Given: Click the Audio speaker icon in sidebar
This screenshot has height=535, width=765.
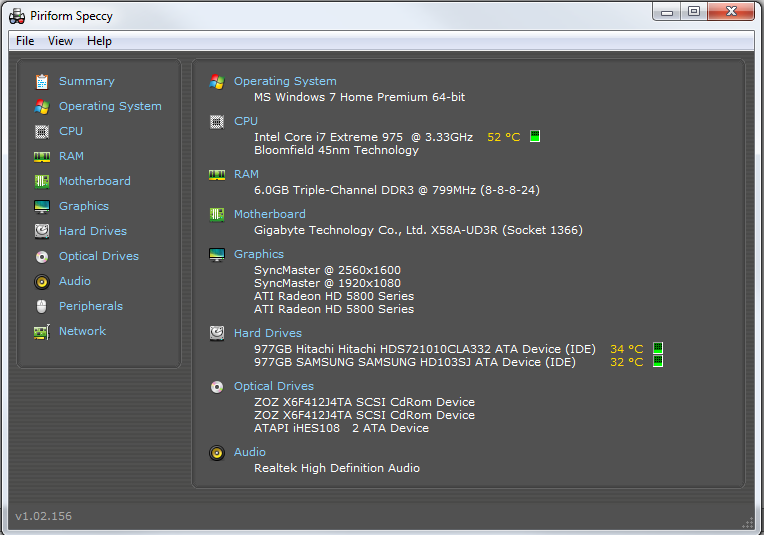Looking at the screenshot, I should click(x=42, y=281).
